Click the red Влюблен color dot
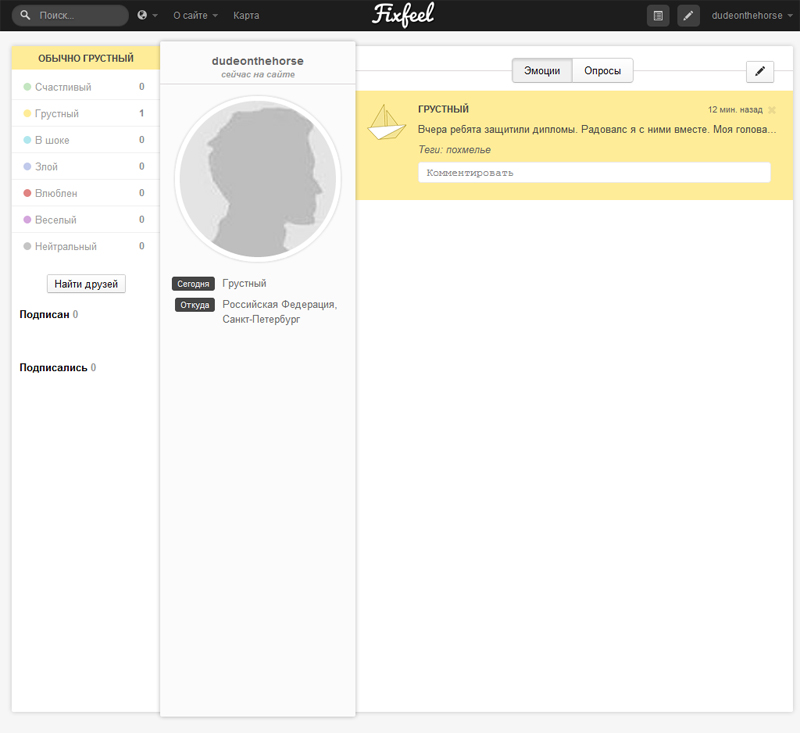This screenshot has width=800, height=733. [28, 193]
